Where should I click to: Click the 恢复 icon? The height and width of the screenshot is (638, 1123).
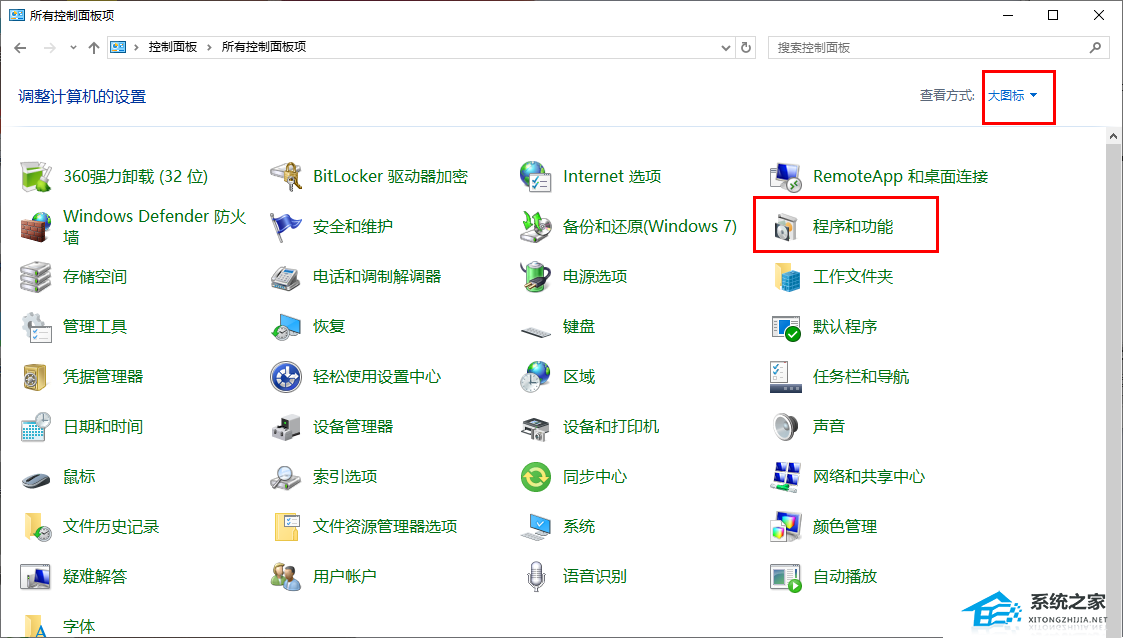[x=286, y=327]
